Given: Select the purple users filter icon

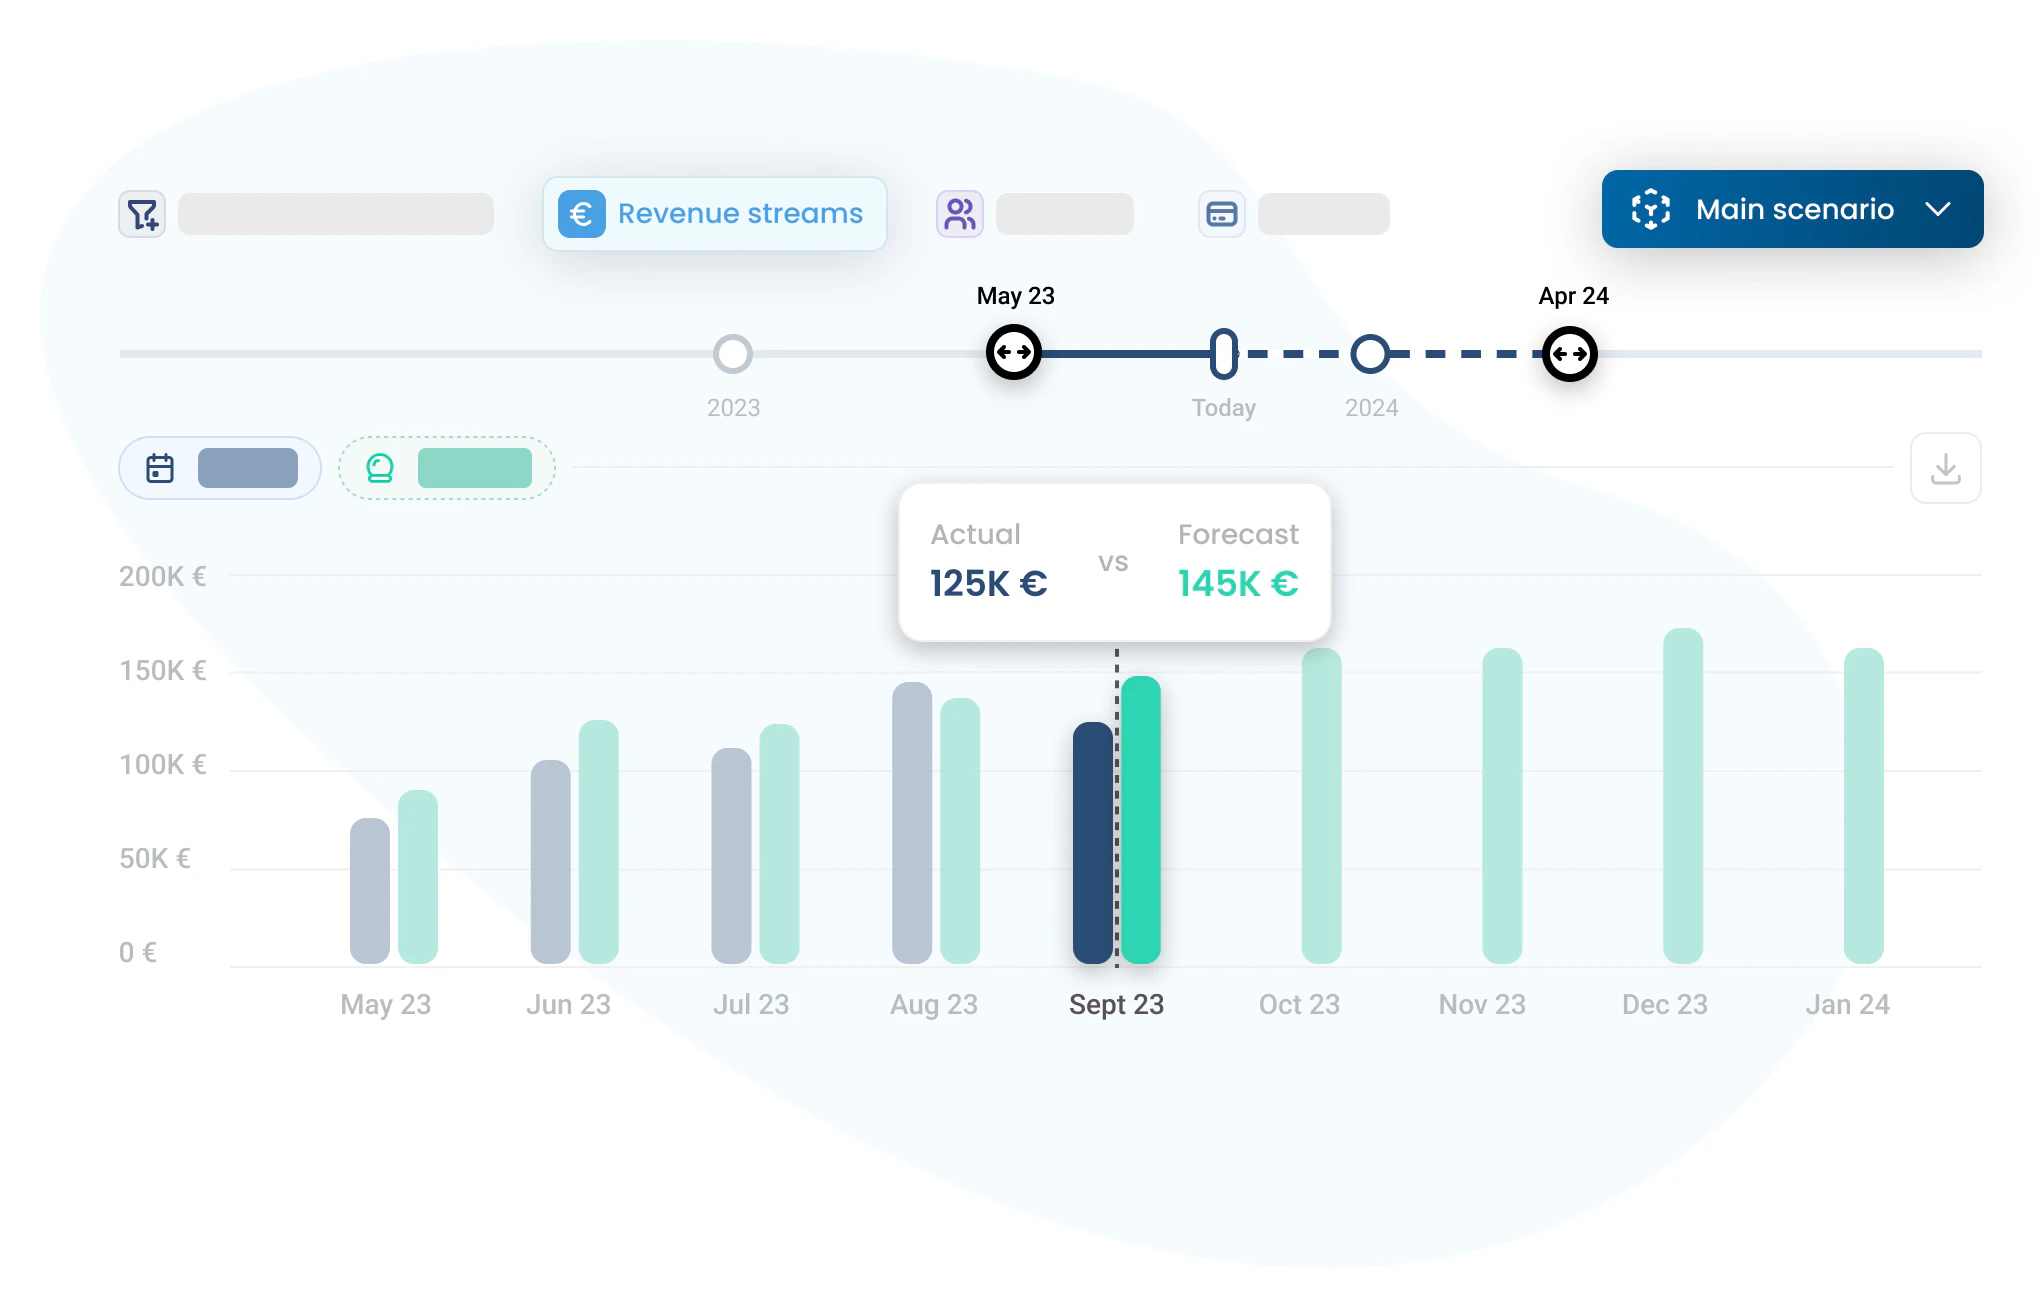Looking at the screenshot, I should (959, 213).
